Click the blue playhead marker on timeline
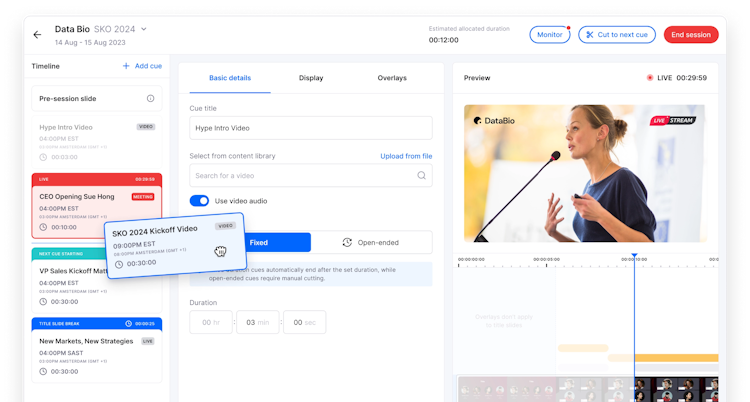The width and height of the screenshot is (750, 402). point(634,256)
